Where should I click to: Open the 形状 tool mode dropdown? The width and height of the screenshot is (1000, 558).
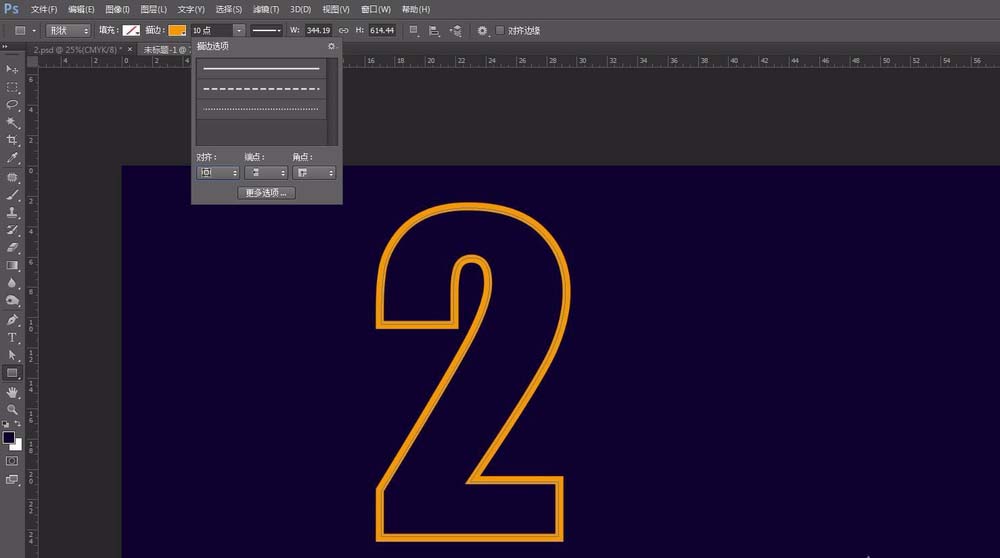[x=68, y=30]
